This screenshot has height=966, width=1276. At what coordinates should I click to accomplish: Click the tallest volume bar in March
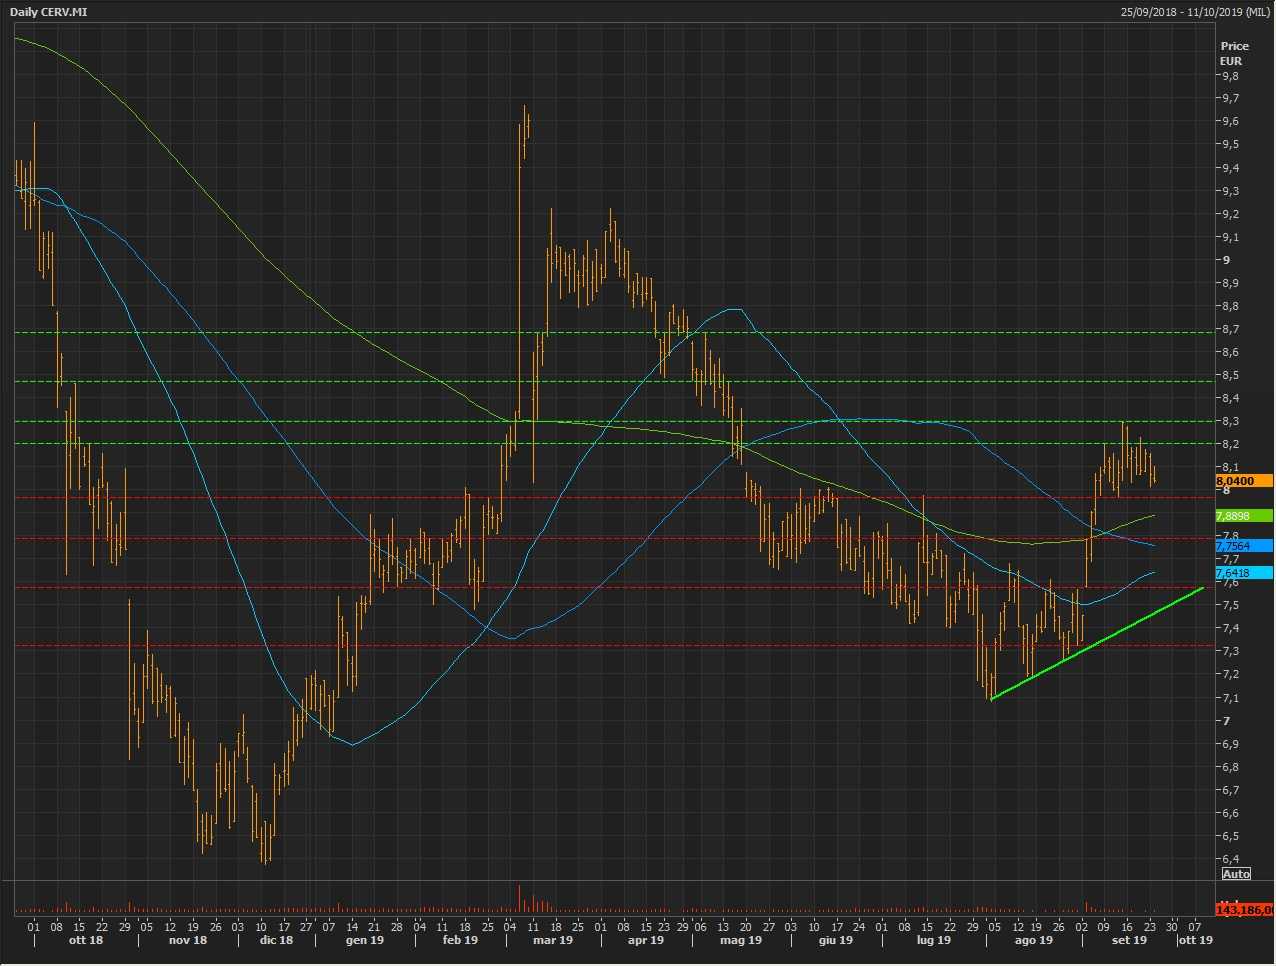520,898
